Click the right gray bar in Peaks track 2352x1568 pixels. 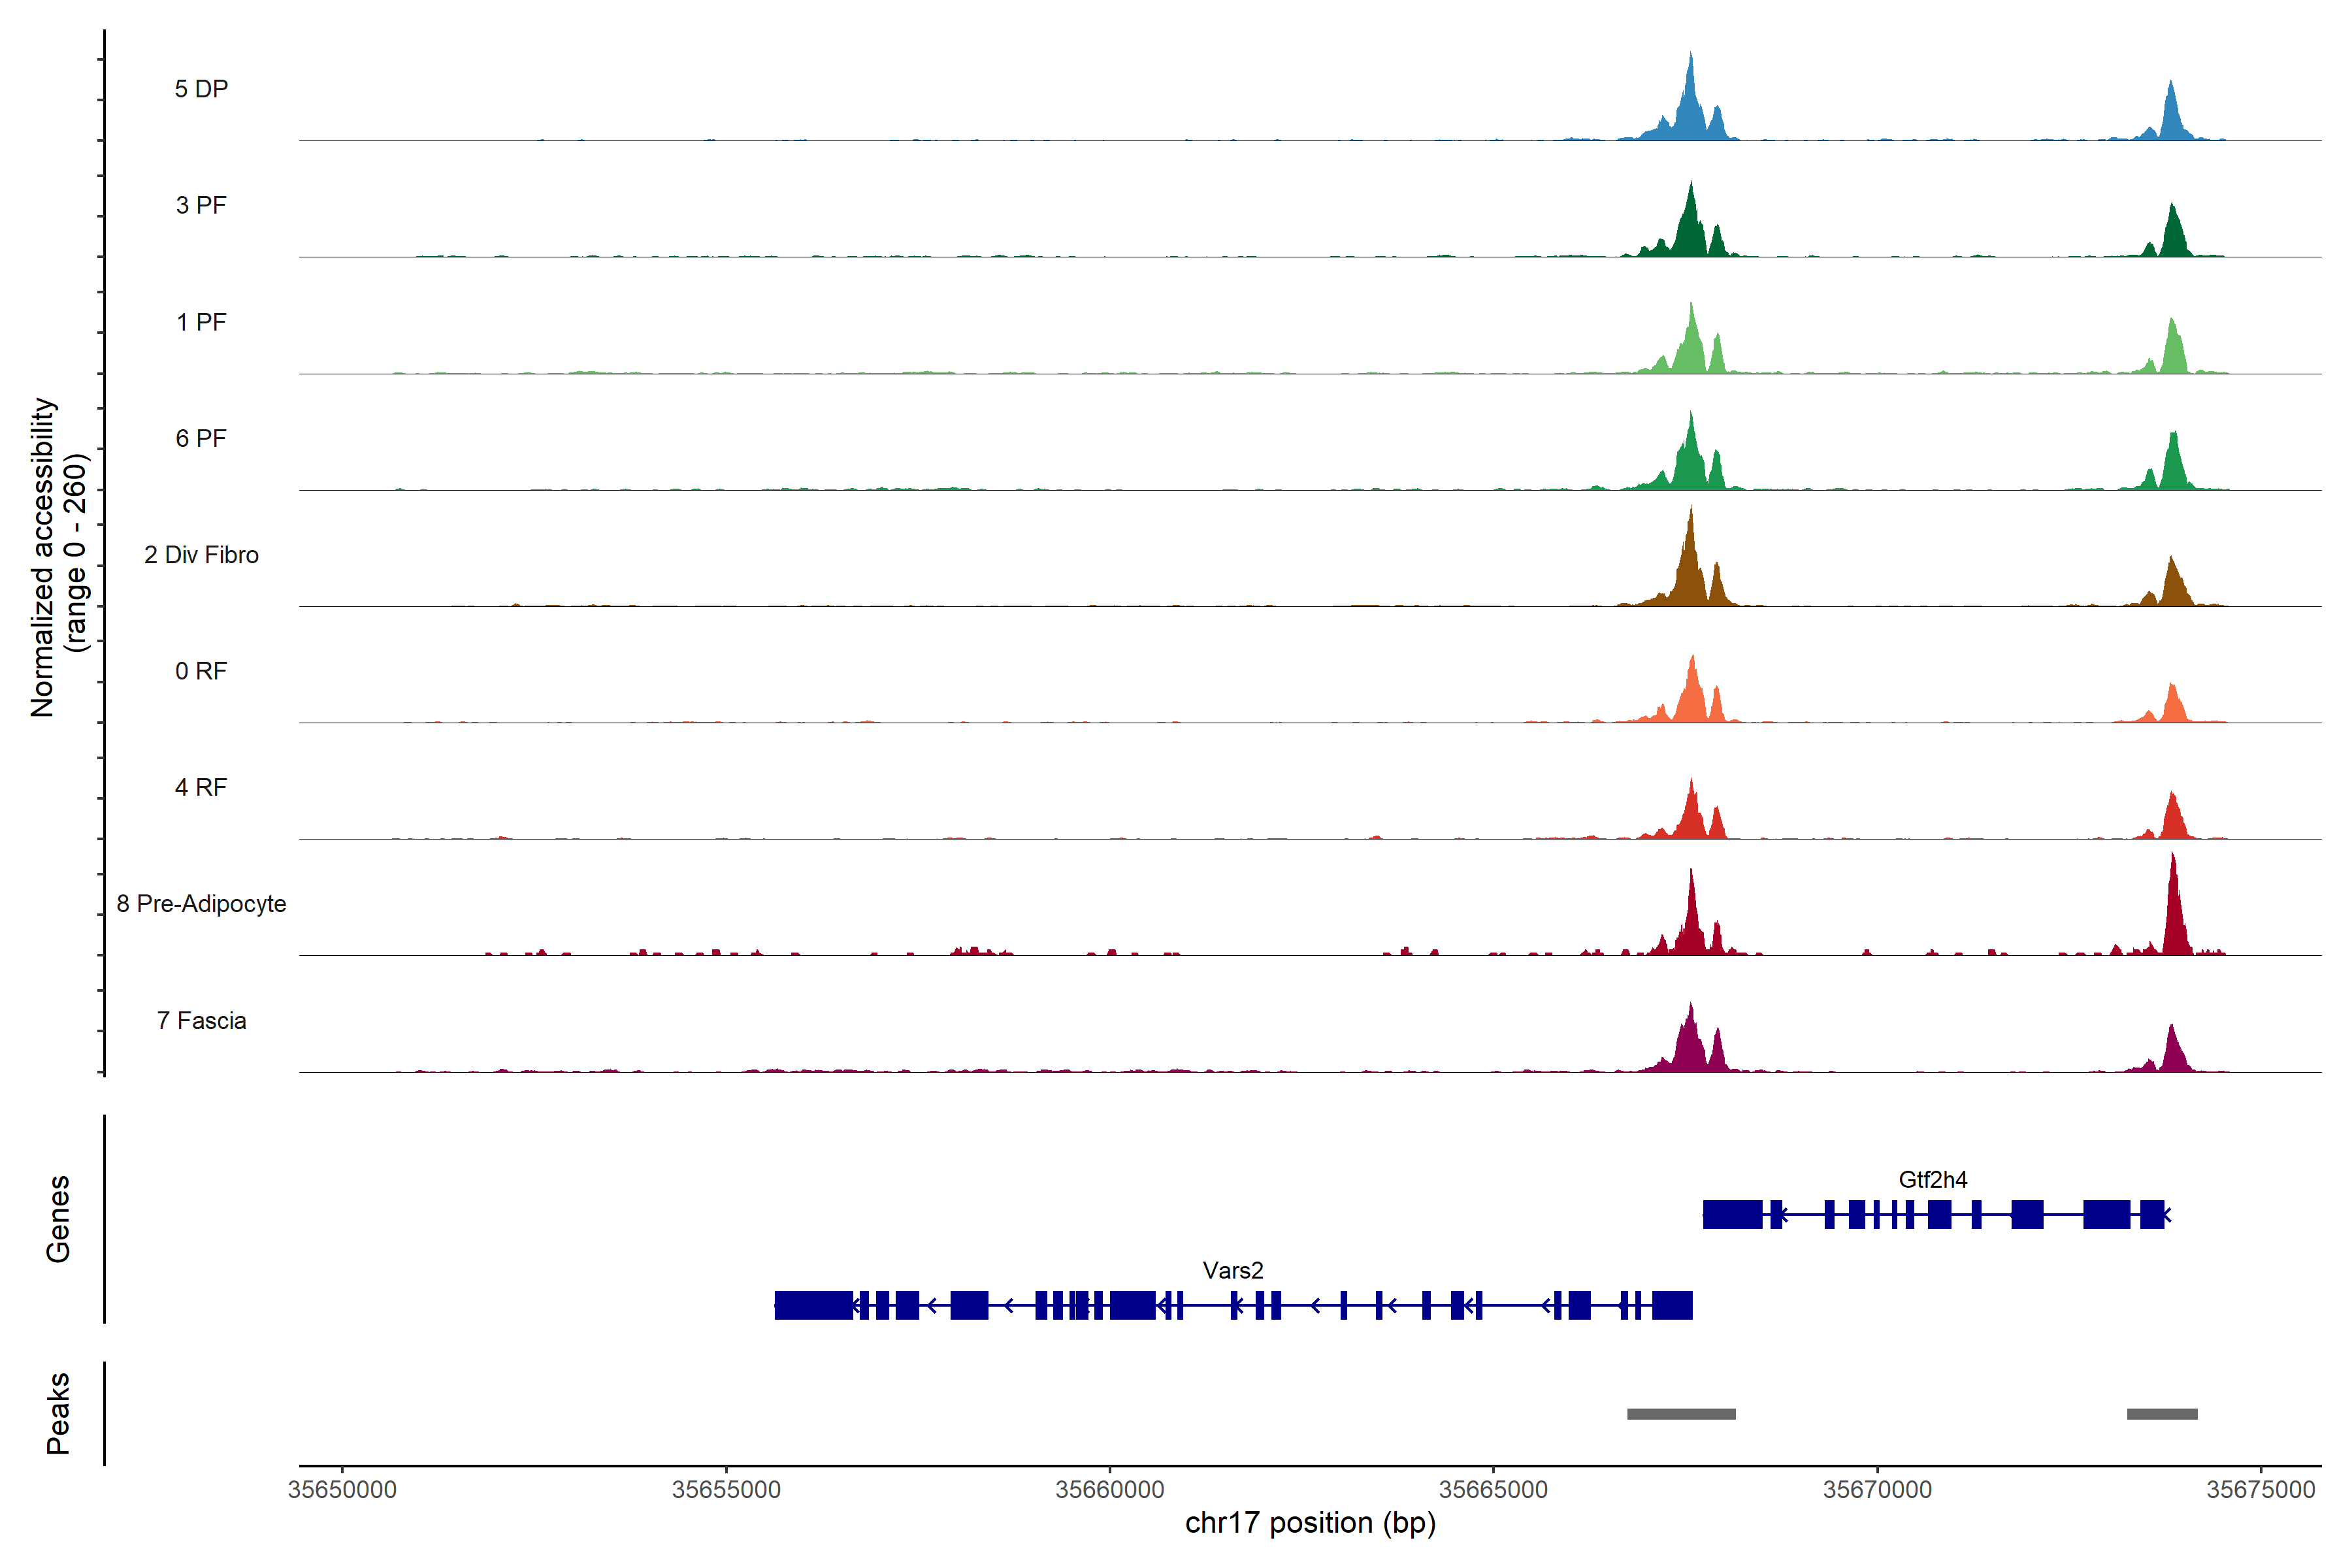coord(2162,1414)
